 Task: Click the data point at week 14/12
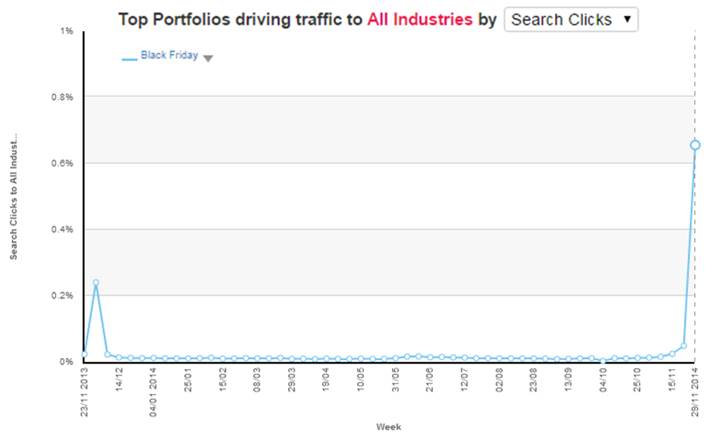(119, 357)
